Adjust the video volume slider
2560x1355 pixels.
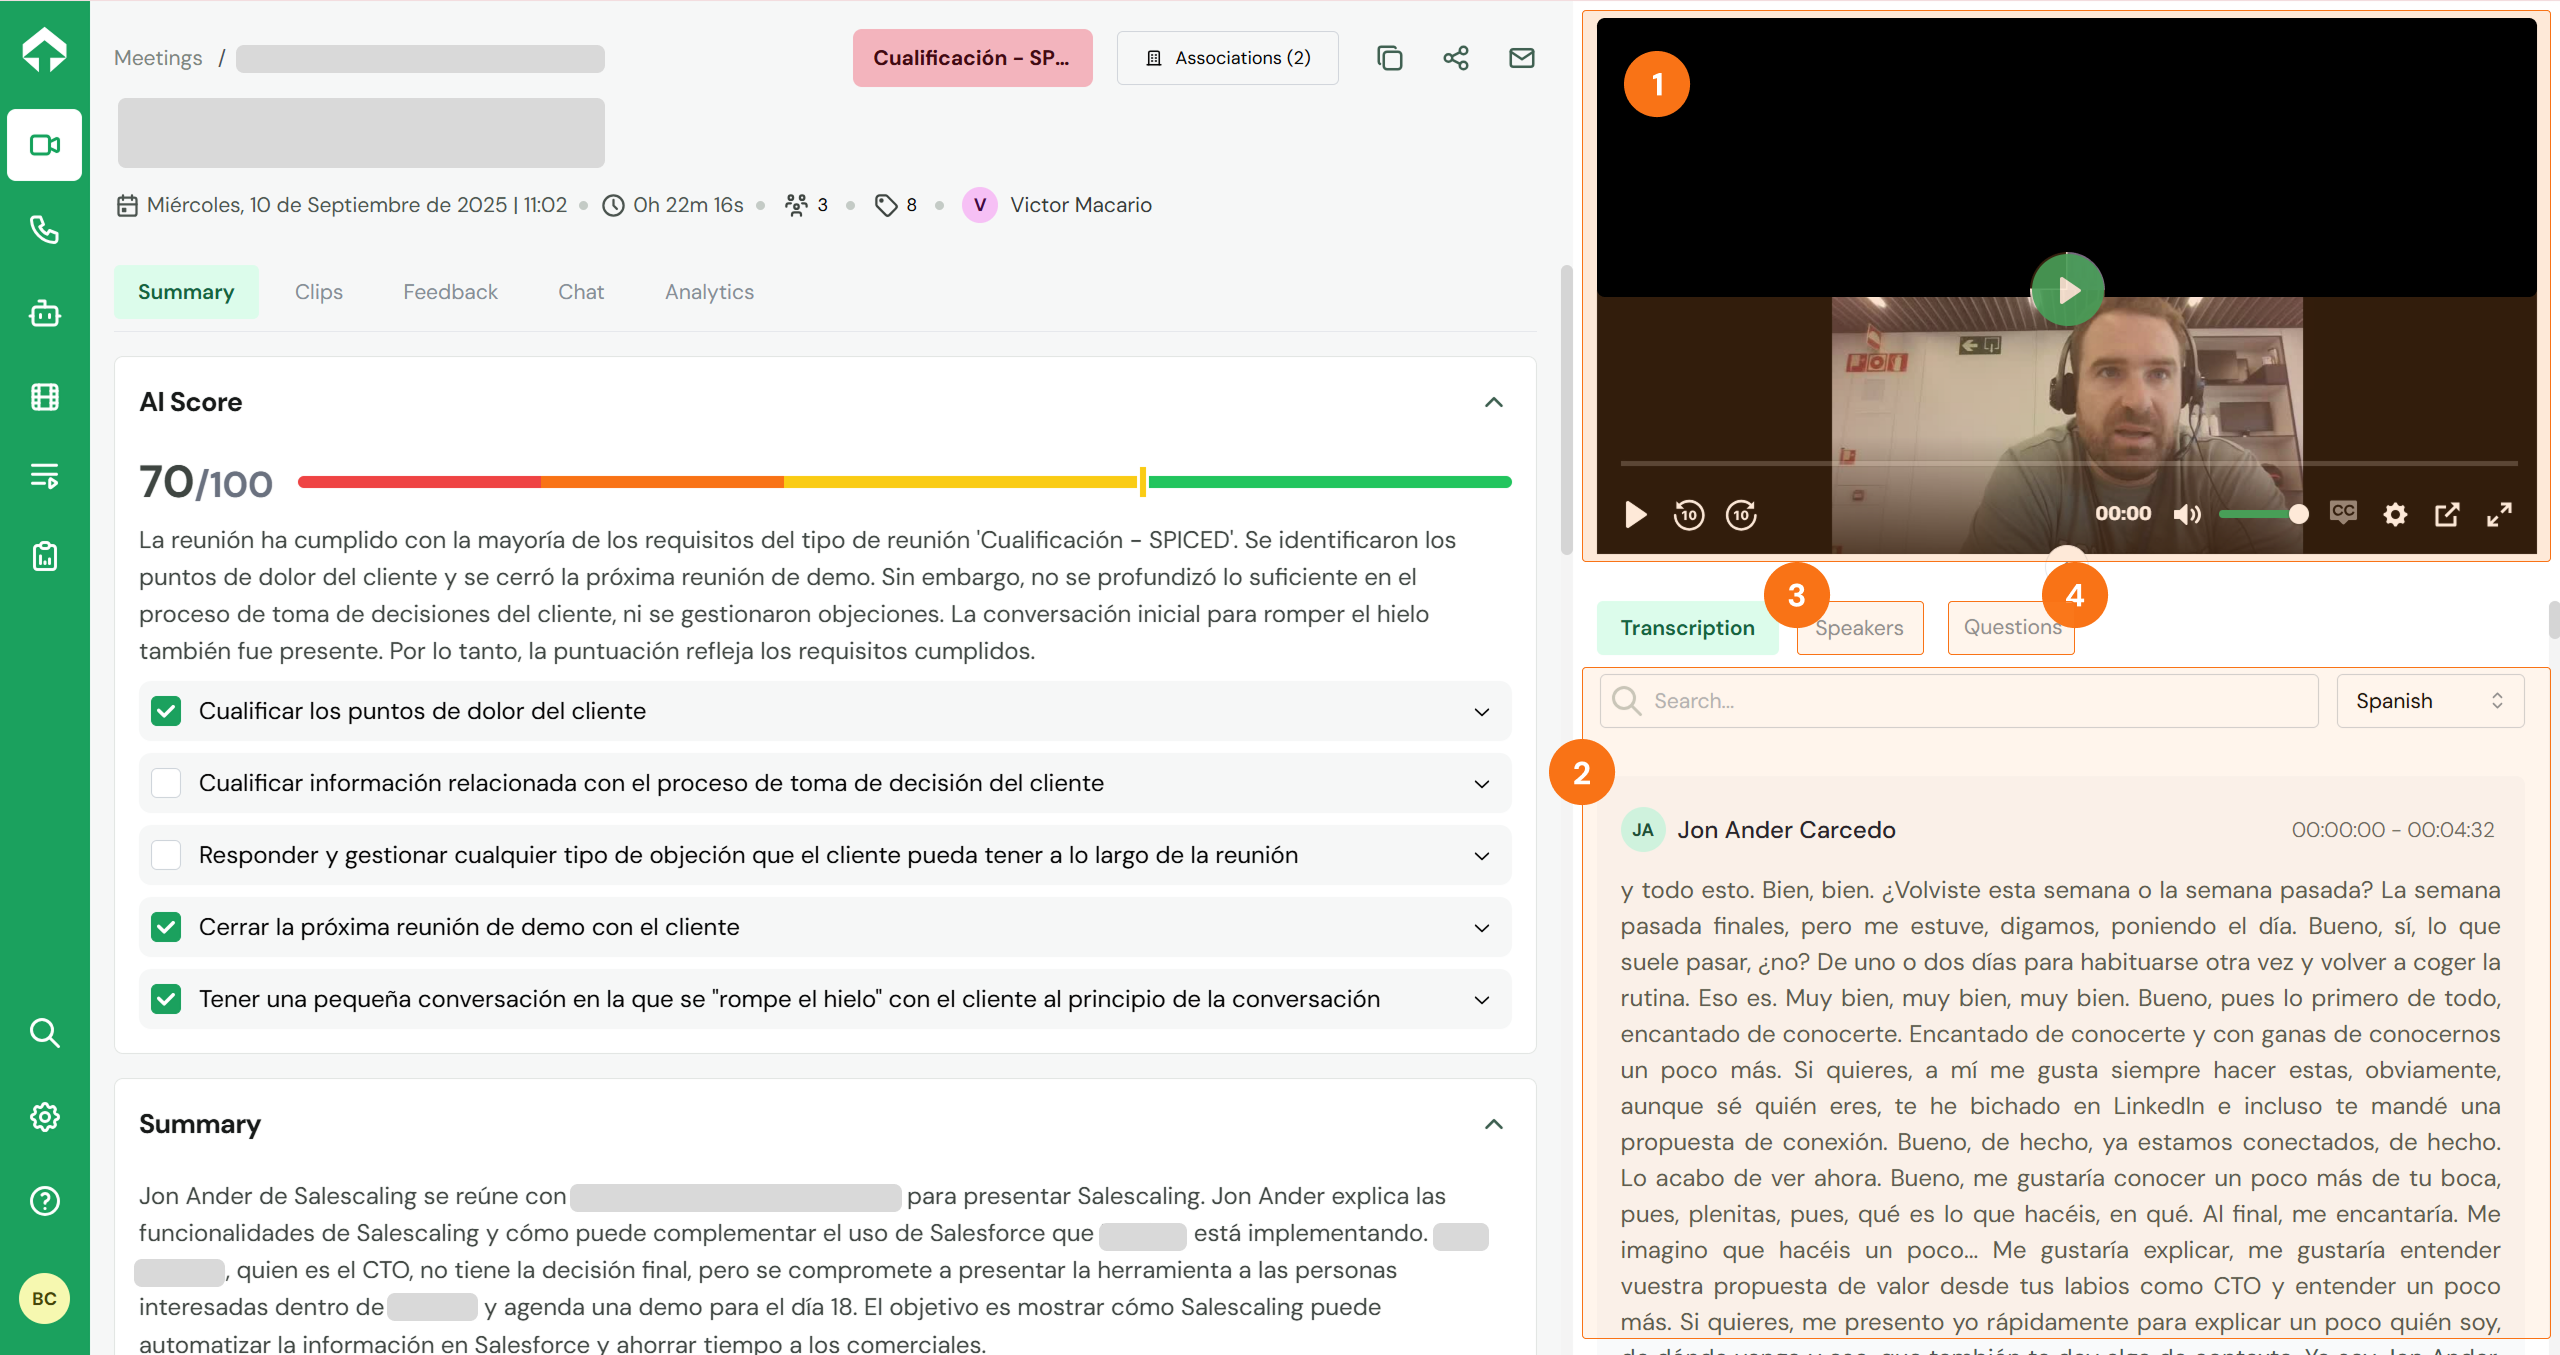tap(2258, 514)
